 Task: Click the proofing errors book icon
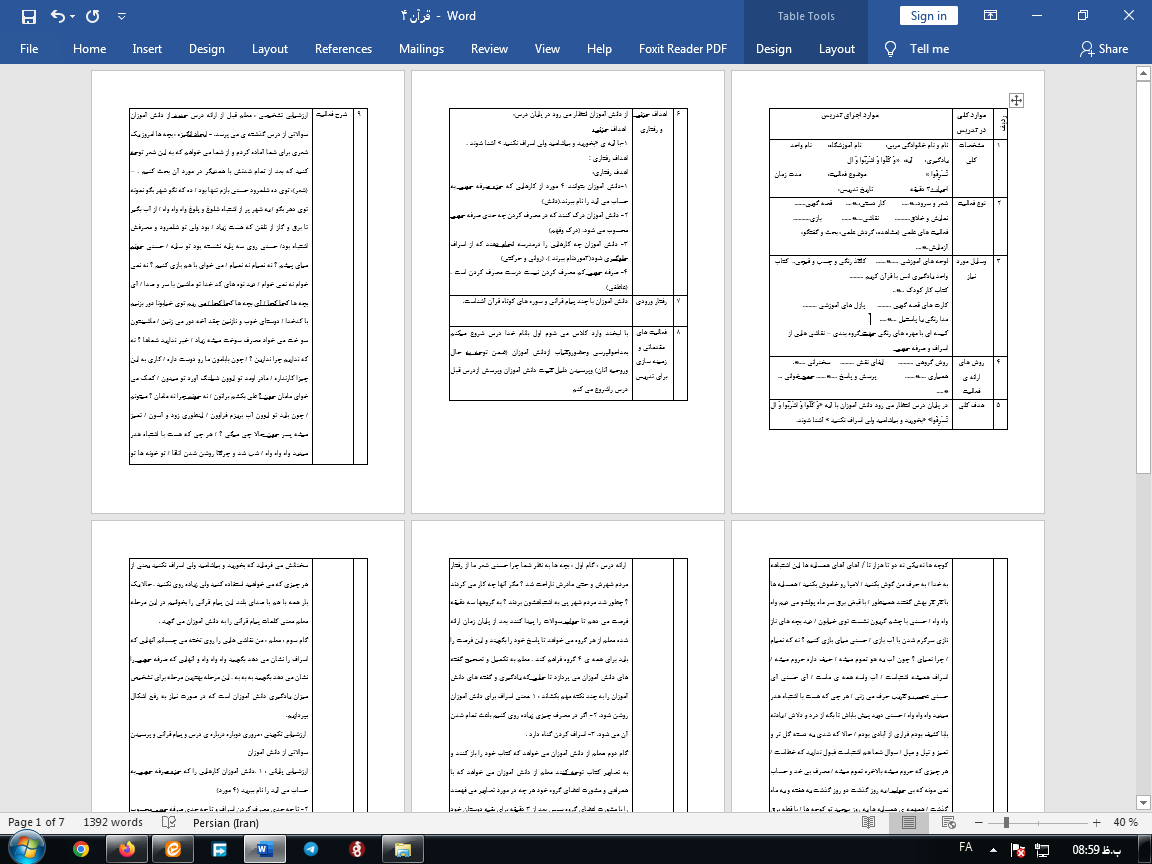[x=168, y=822]
